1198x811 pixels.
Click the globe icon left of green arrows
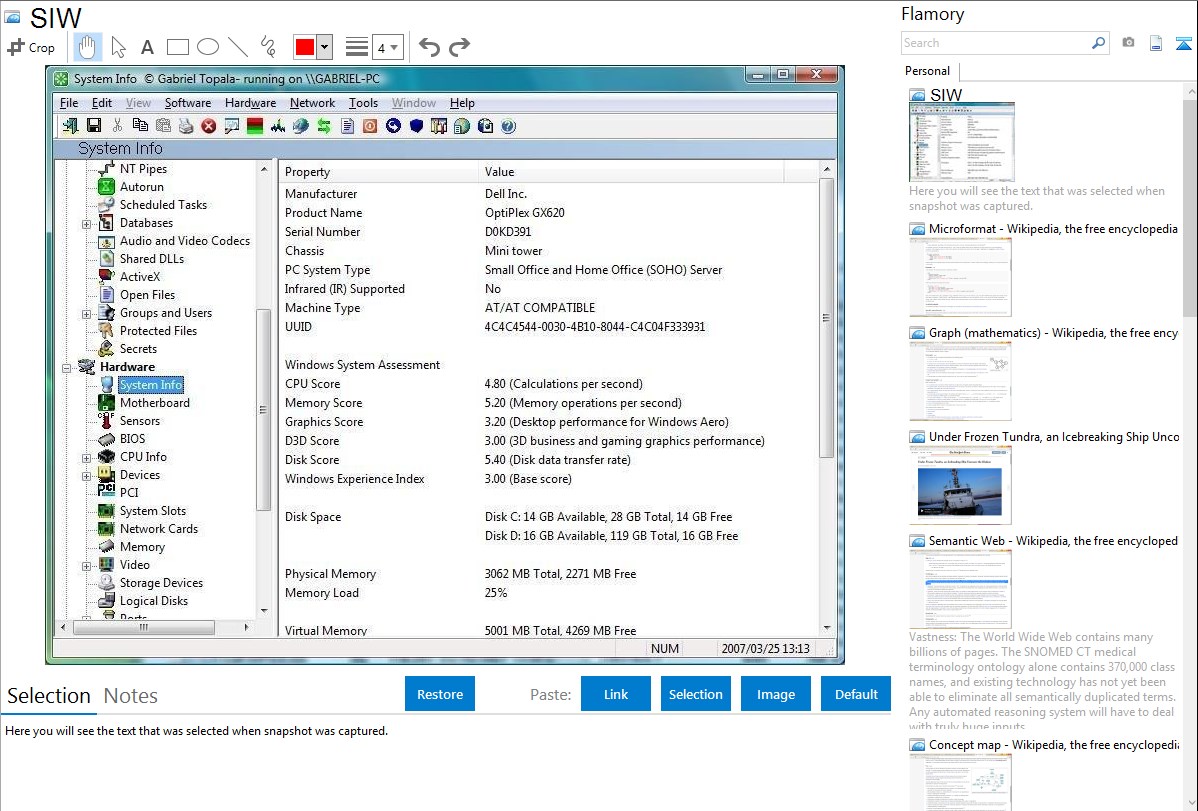click(301, 126)
